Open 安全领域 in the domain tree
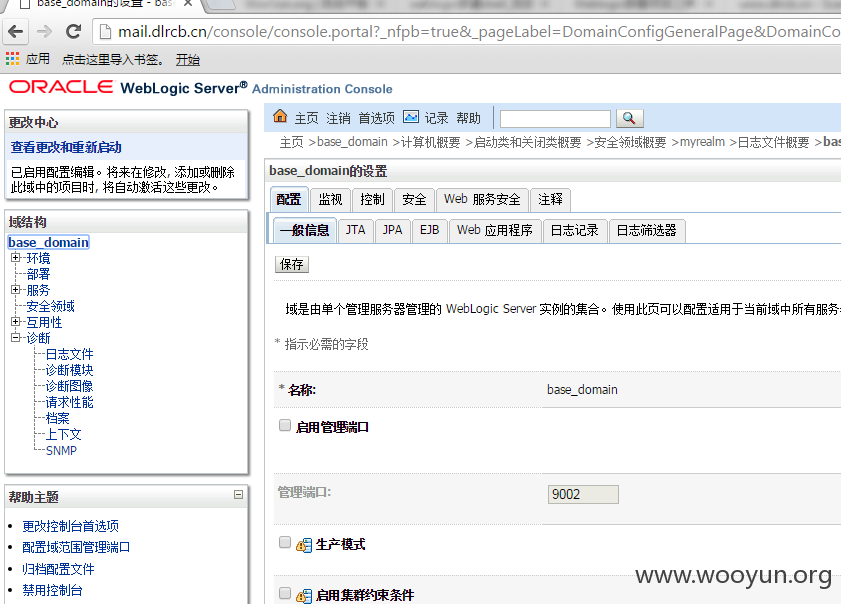Viewport: 841px width, 604px height. point(50,306)
